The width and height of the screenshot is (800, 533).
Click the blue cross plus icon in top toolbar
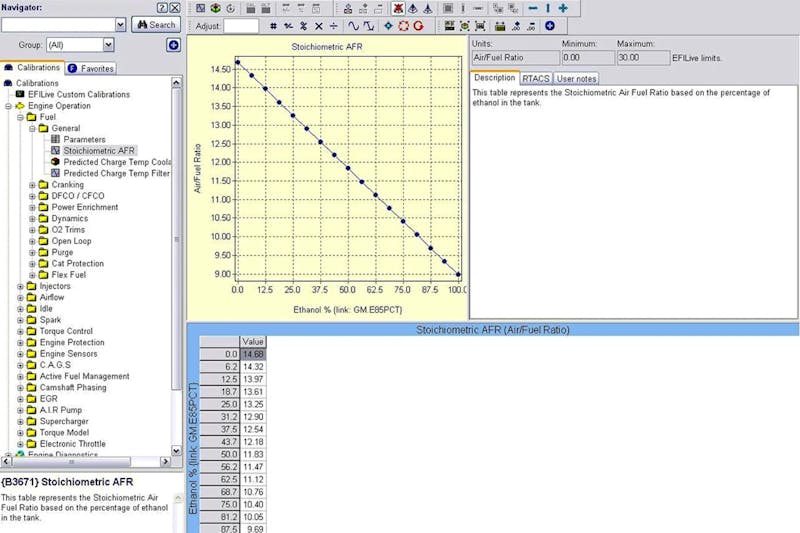[x=563, y=8]
